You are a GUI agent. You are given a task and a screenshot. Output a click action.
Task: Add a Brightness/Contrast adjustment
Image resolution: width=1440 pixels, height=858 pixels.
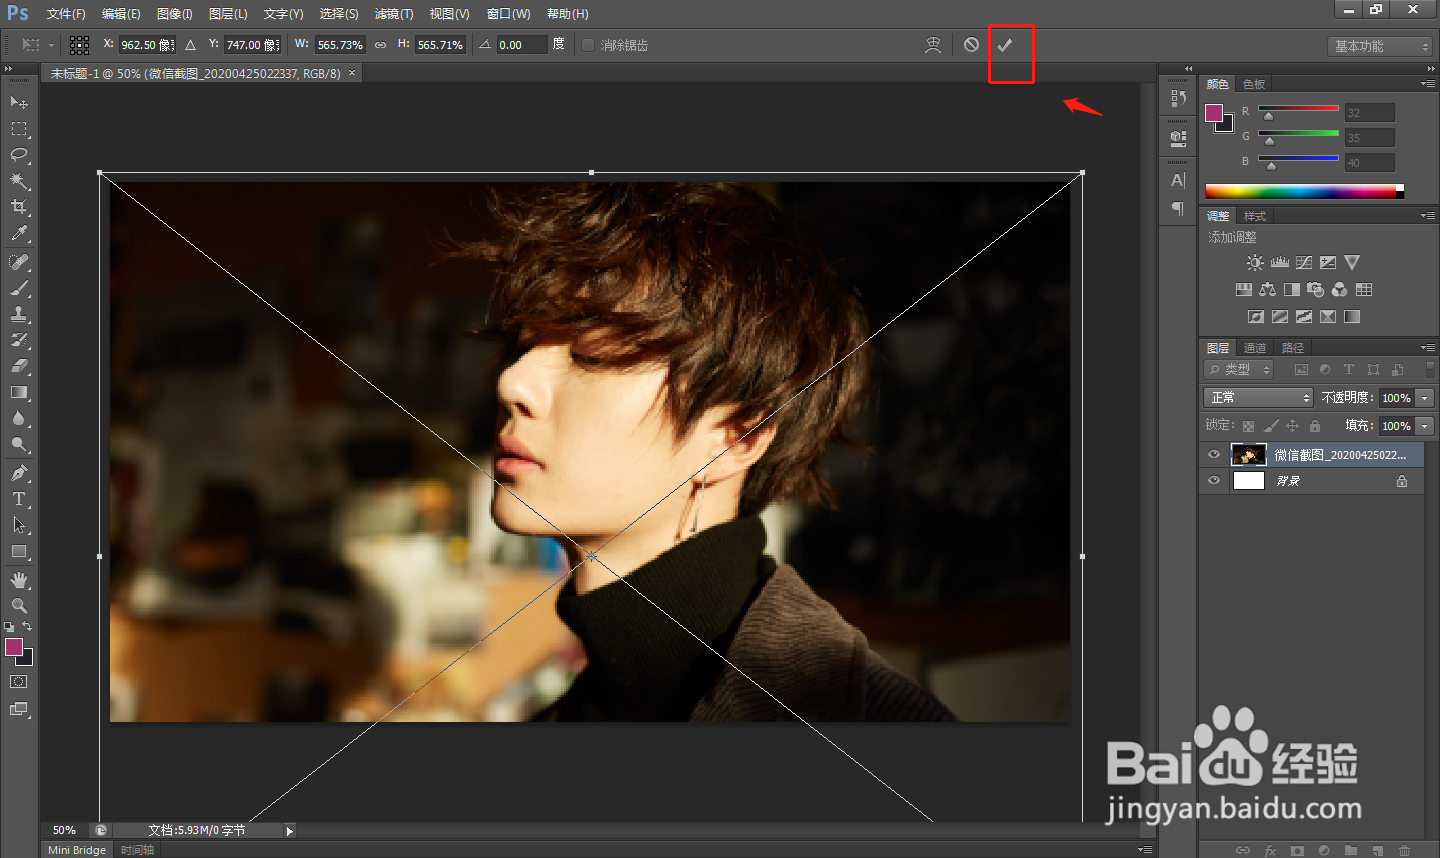1255,263
